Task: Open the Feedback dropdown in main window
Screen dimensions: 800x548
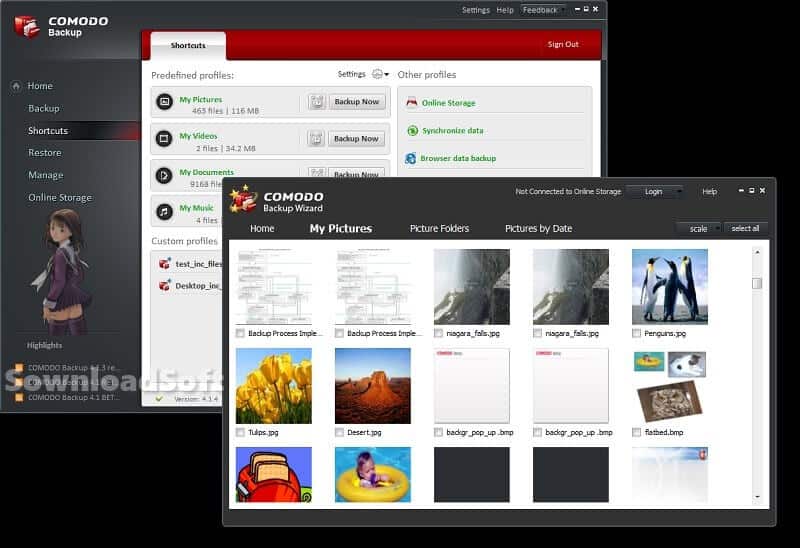Action: pos(542,10)
